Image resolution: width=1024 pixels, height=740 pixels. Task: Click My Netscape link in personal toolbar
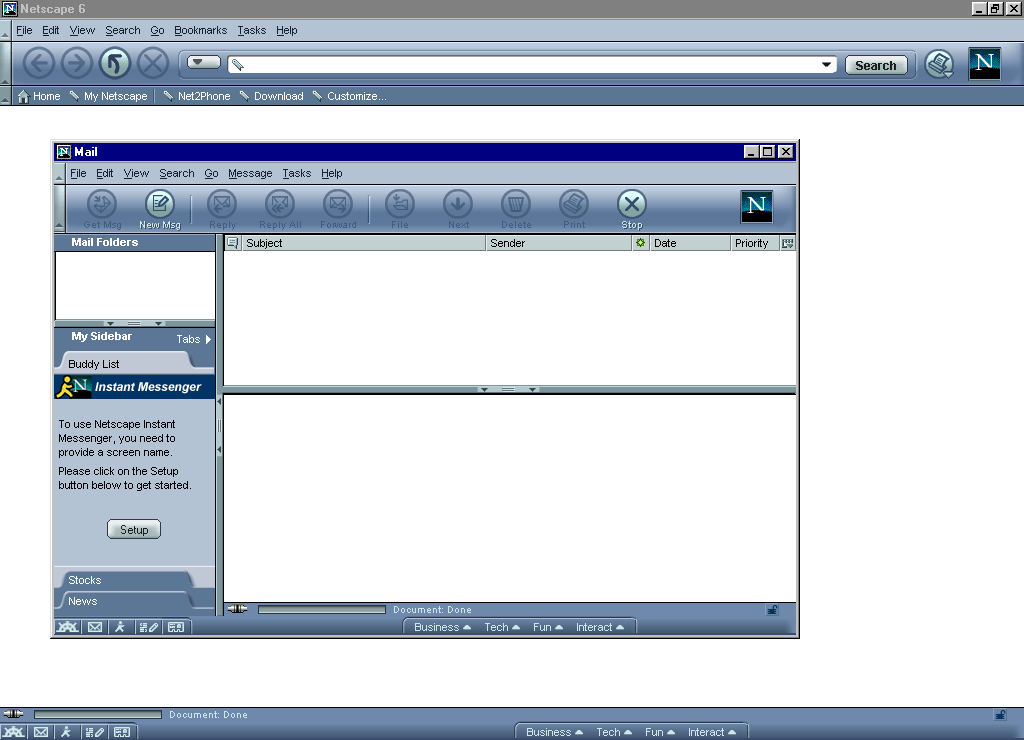click(109, 96)
